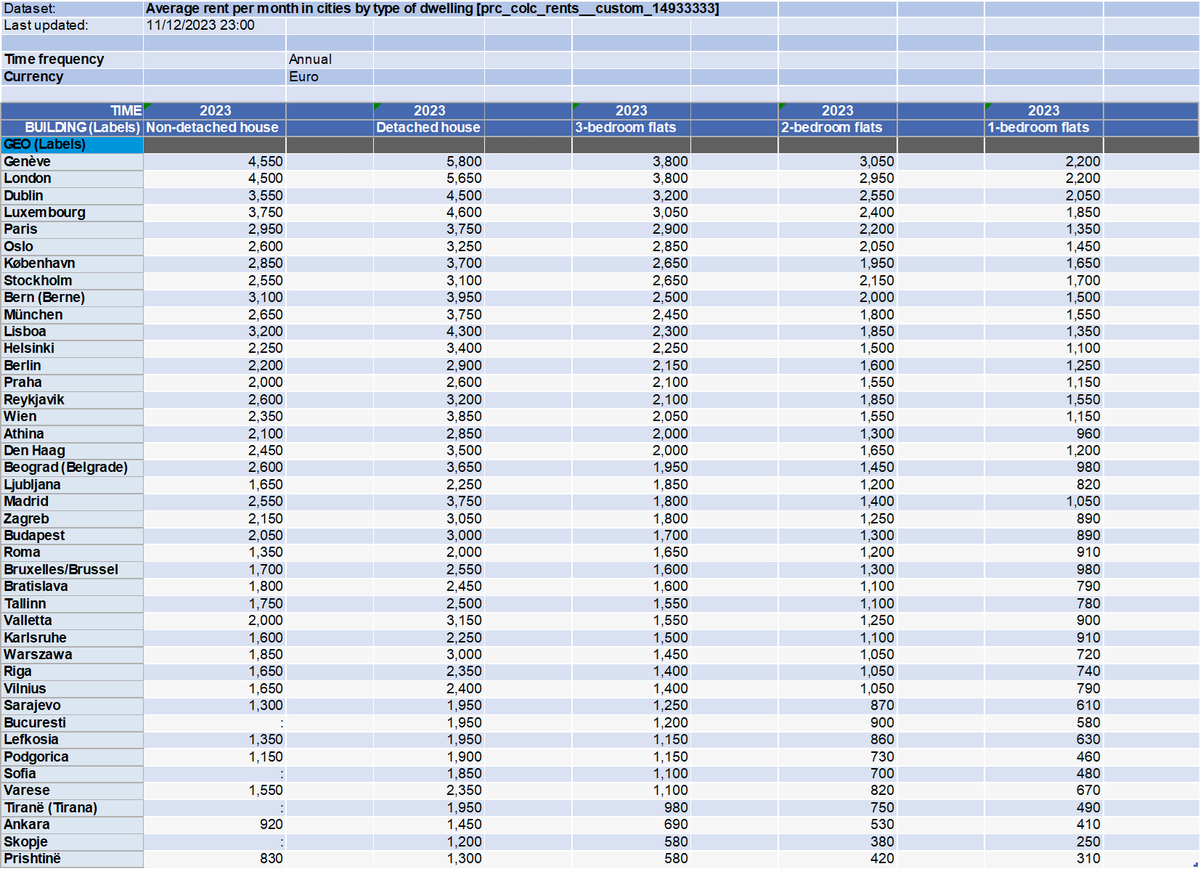Select the 'Bern (Berne)' row label
The width and height of the screenshot is (1200, 869).
72,297
